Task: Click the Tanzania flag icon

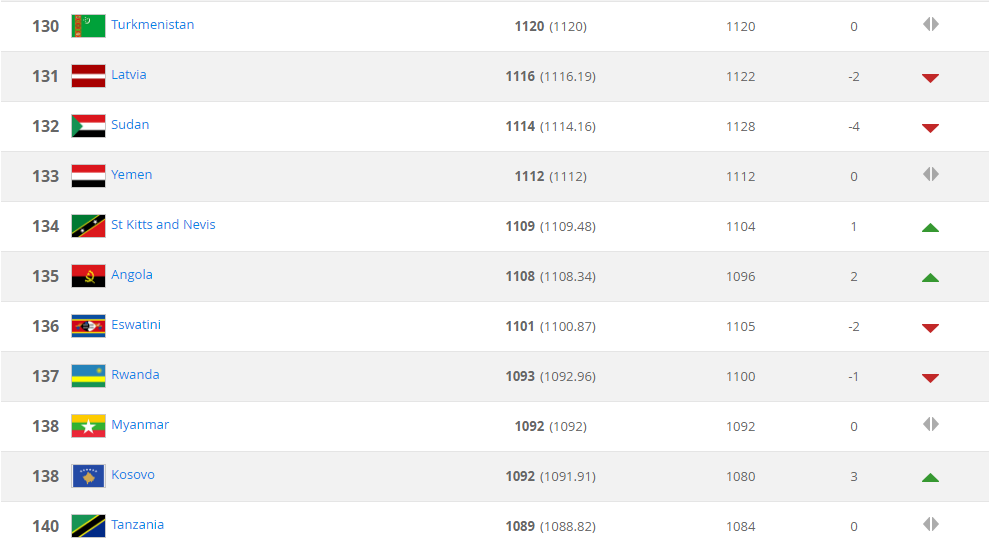Action: tap(88, 526)
